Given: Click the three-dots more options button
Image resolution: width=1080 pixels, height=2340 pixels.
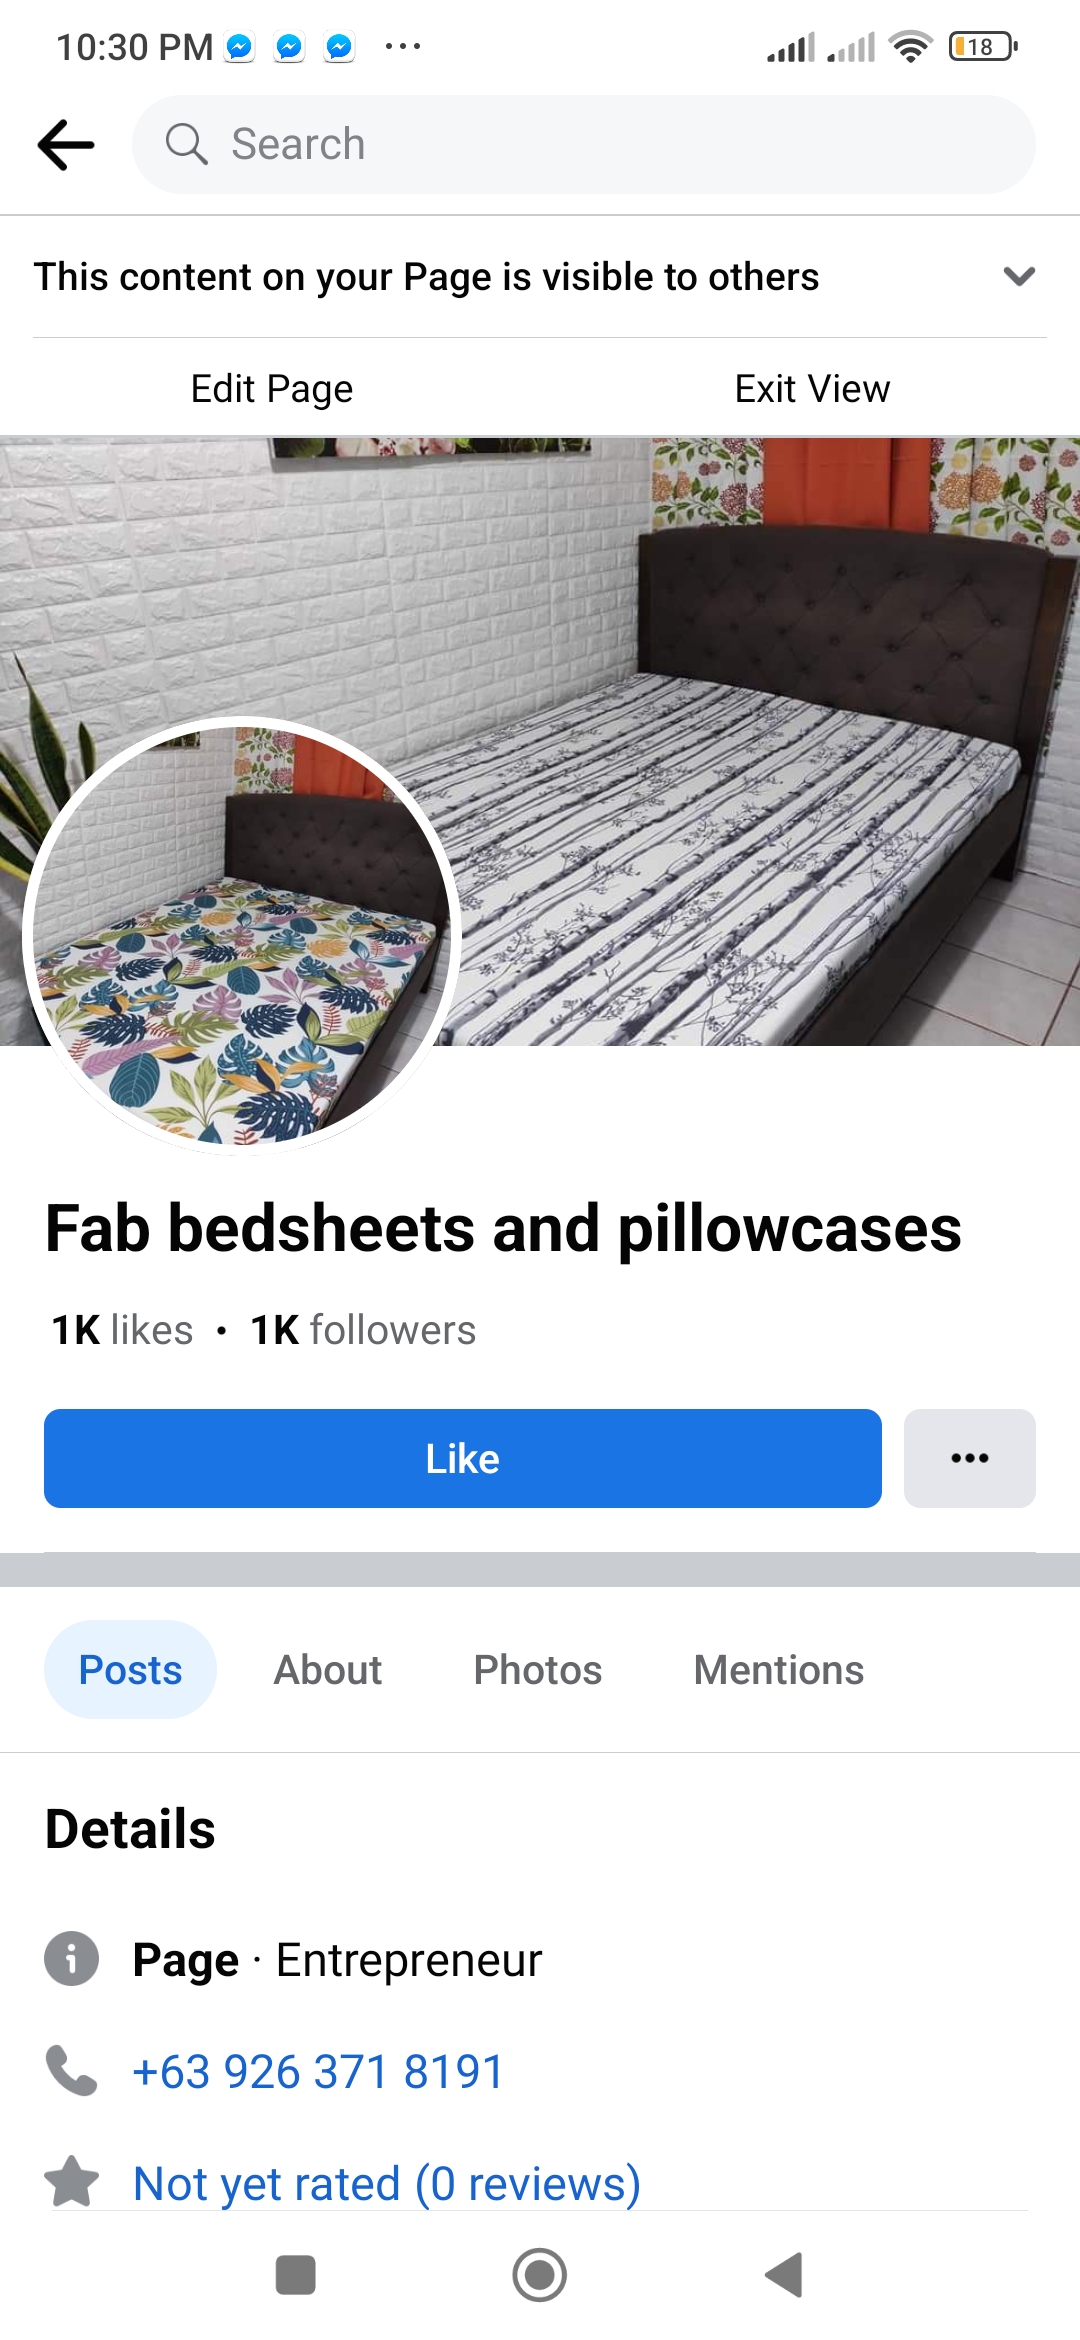Looking at the screenshot, I should point(969,1458).
